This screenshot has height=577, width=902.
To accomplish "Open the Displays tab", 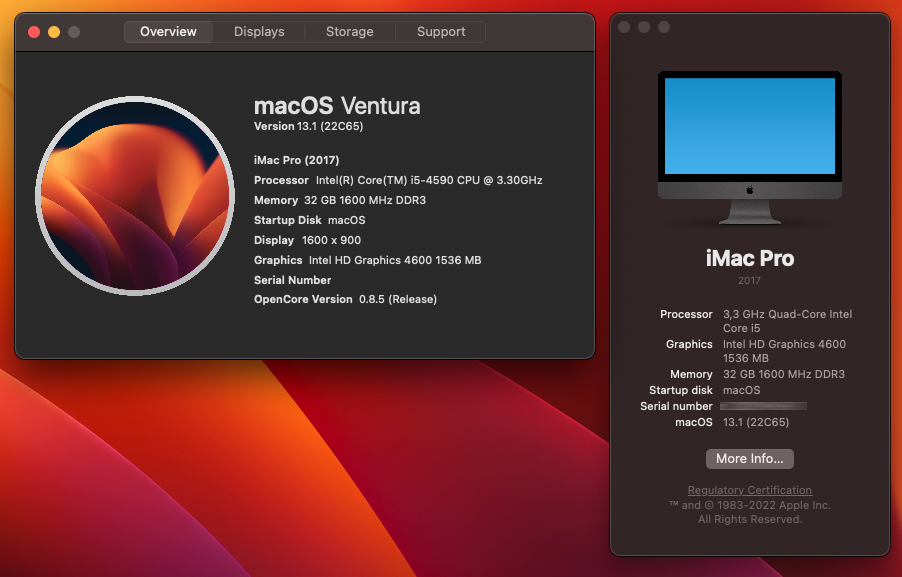I will [259, 32].
